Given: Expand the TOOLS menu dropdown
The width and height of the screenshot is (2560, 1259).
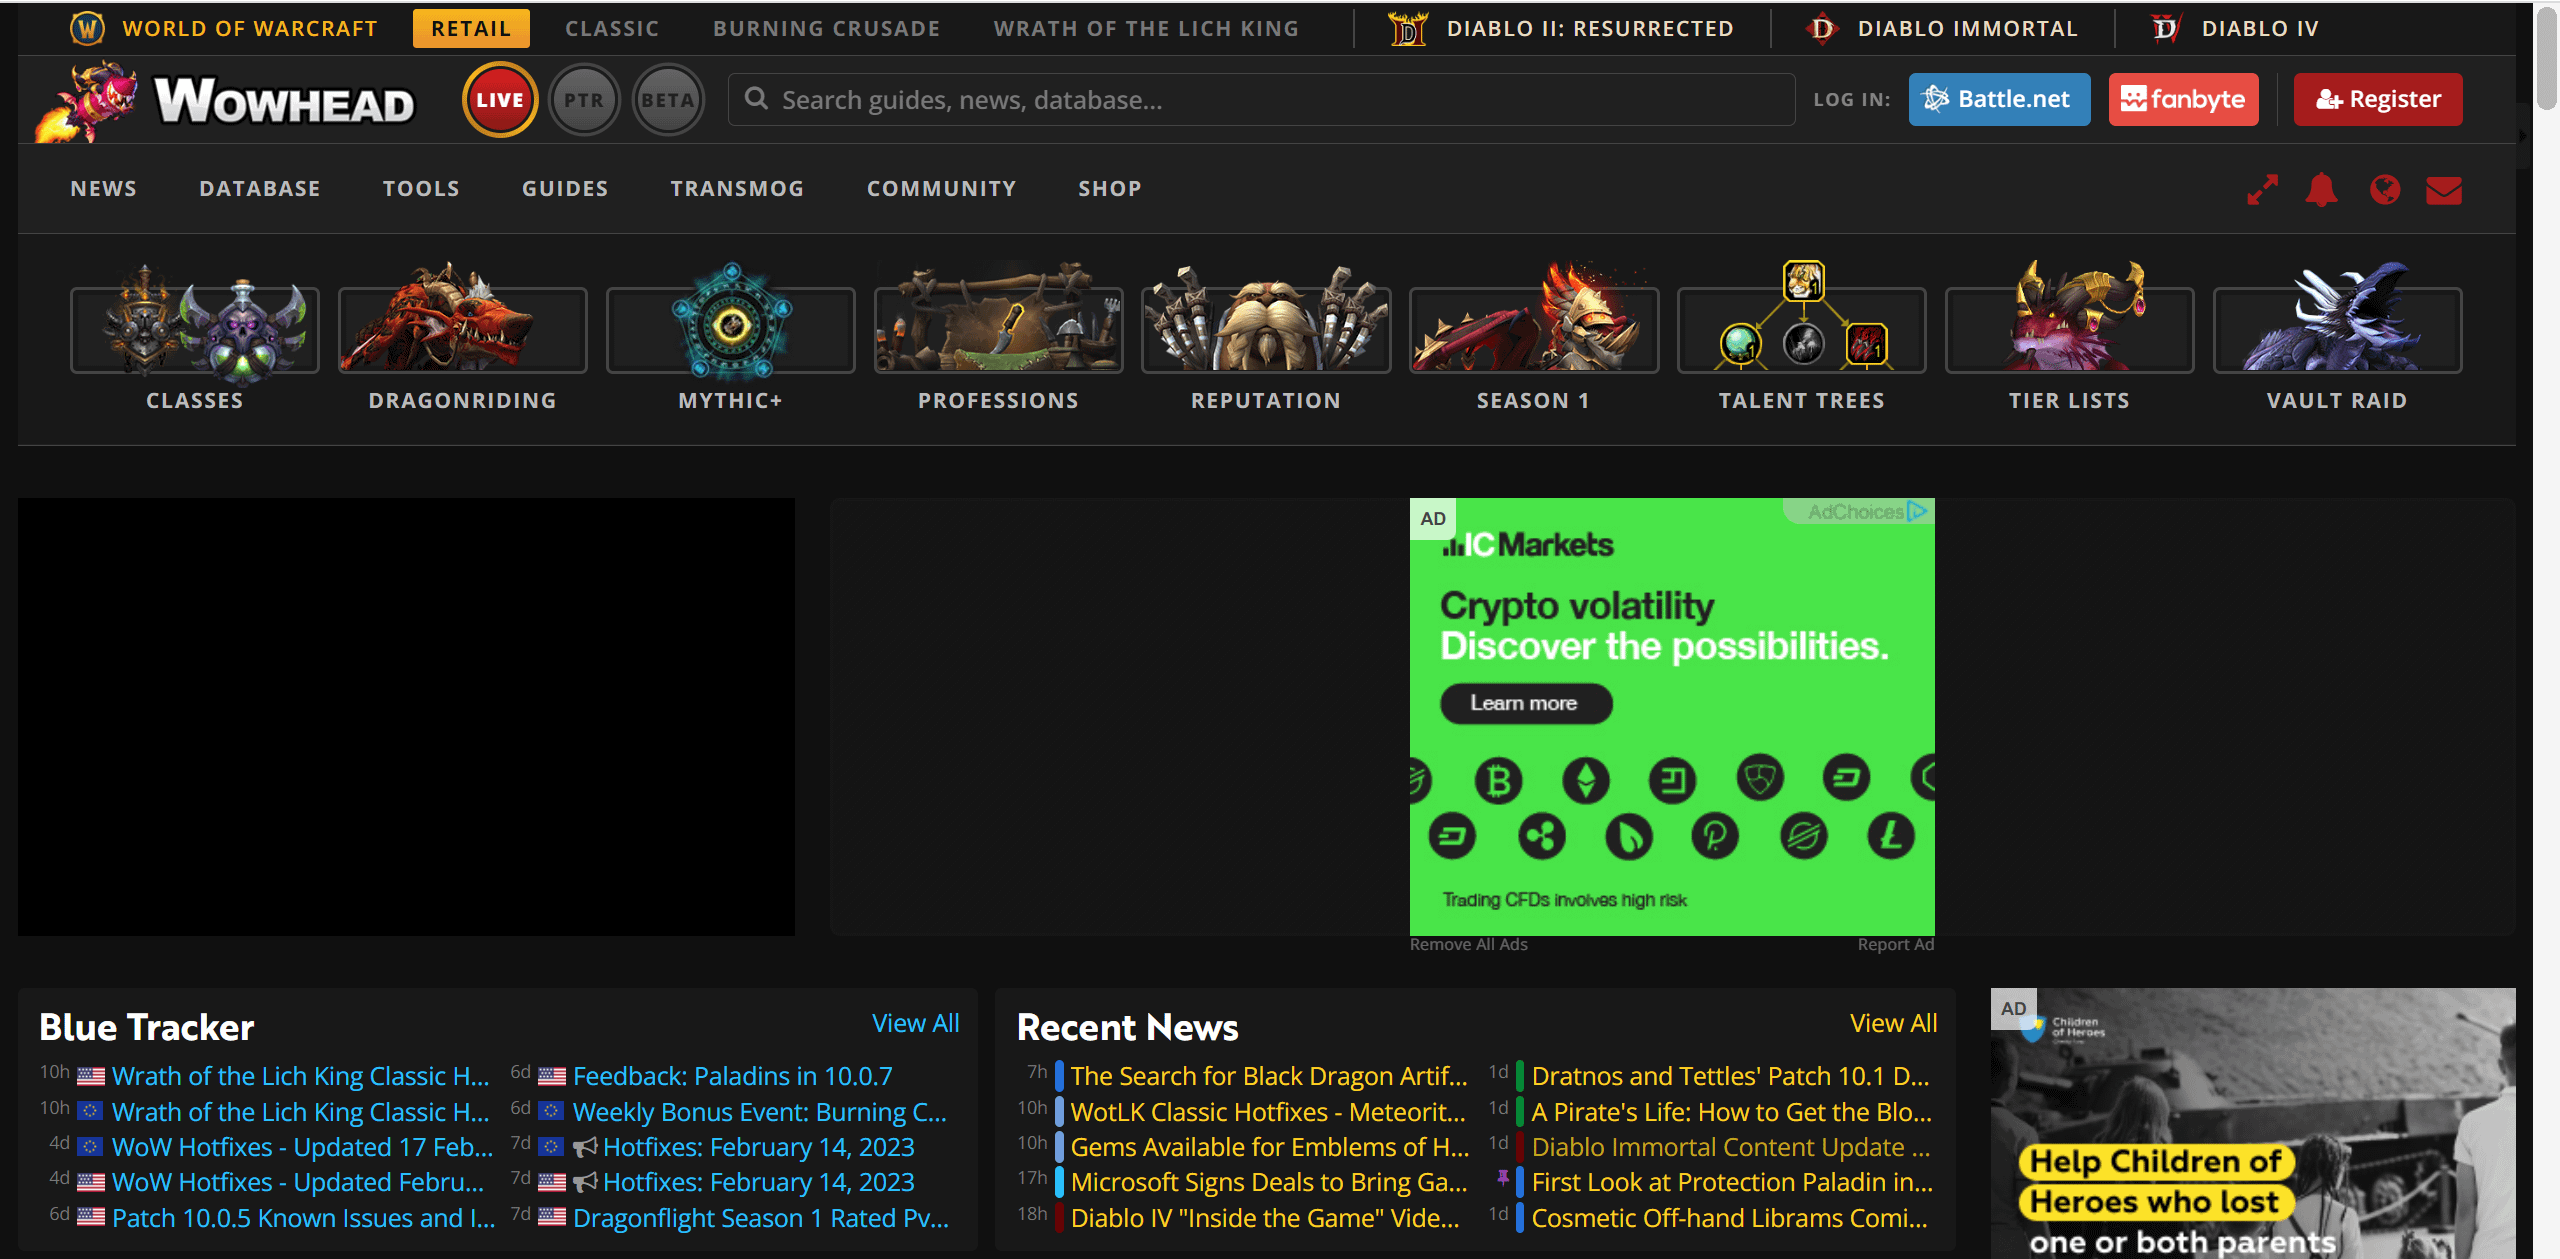Looking at the screenshot, I should click(420, 186).
